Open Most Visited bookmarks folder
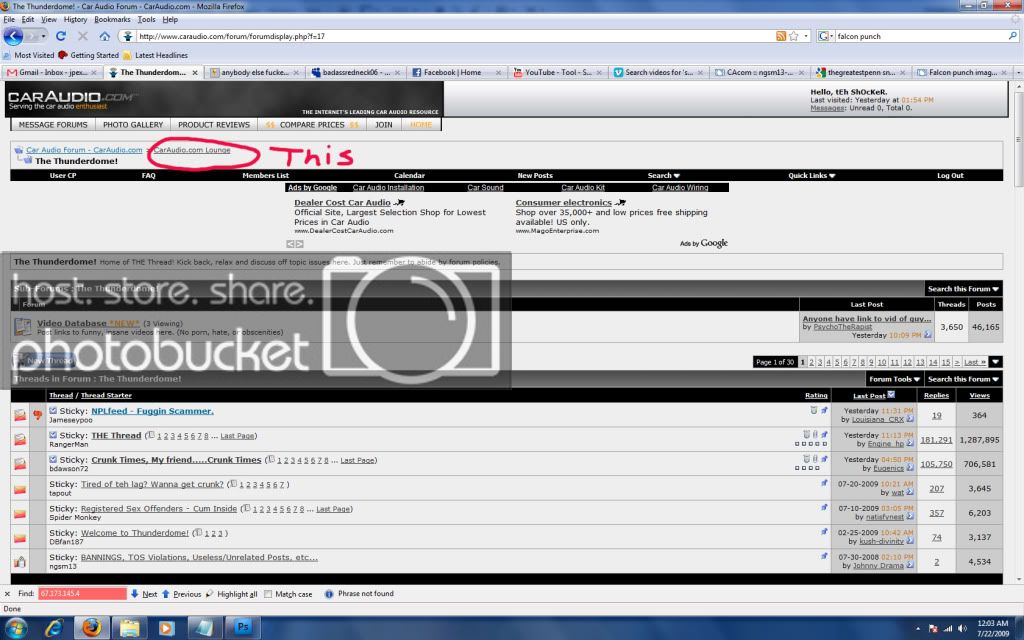Screen dimensions: 1024x640 pyautogui.click(x=29, y=56)
